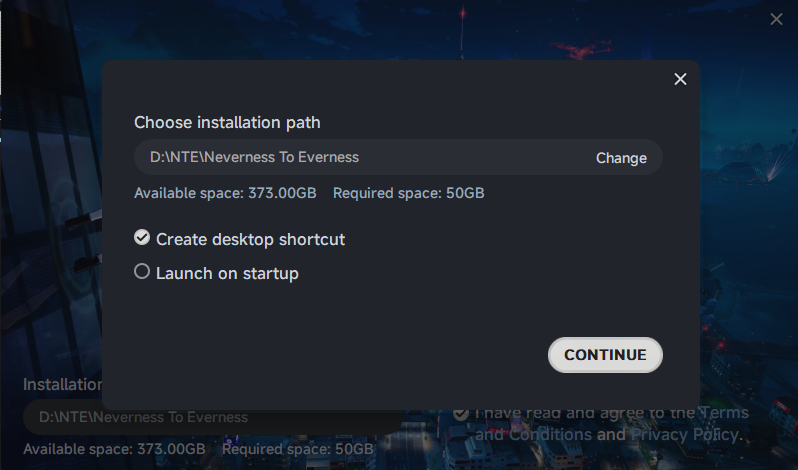This screenshot has width=798, height=470.
Task: Click the background window's Available space: 373.00GB text
Action: [x=115, y=449]
